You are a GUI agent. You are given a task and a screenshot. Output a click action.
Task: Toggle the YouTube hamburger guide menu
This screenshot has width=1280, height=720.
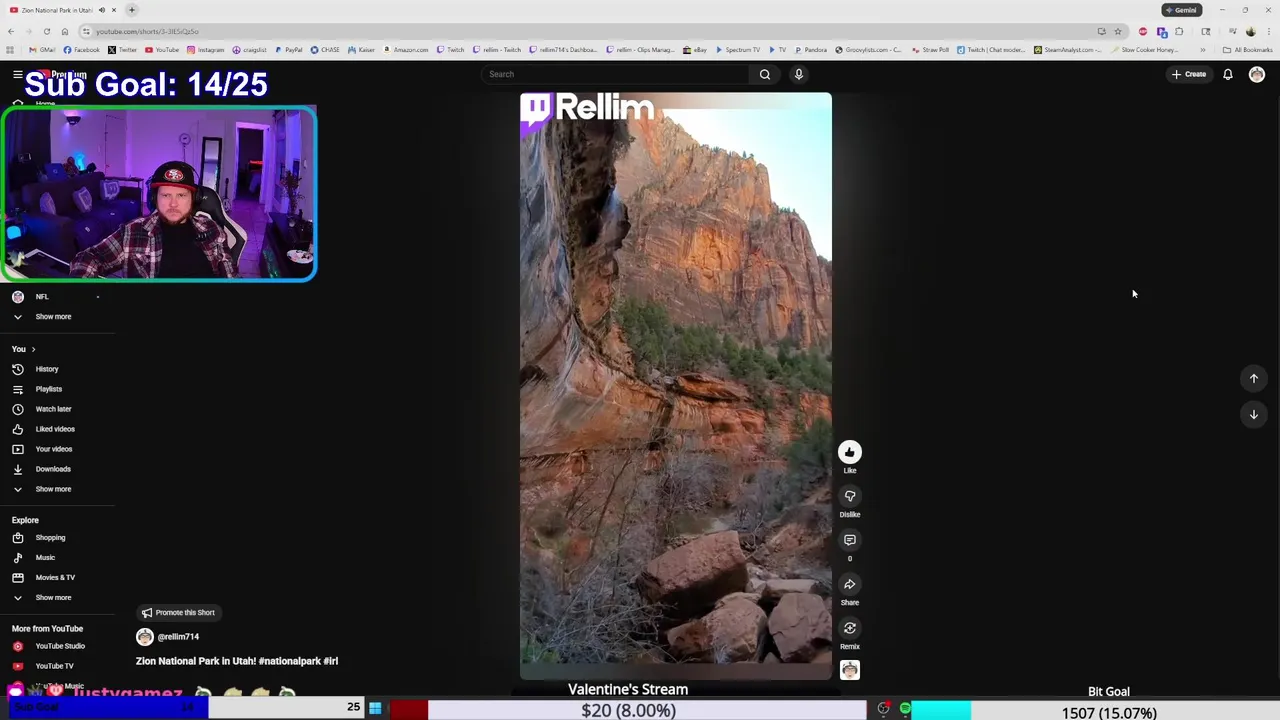(x=17, y=74)
